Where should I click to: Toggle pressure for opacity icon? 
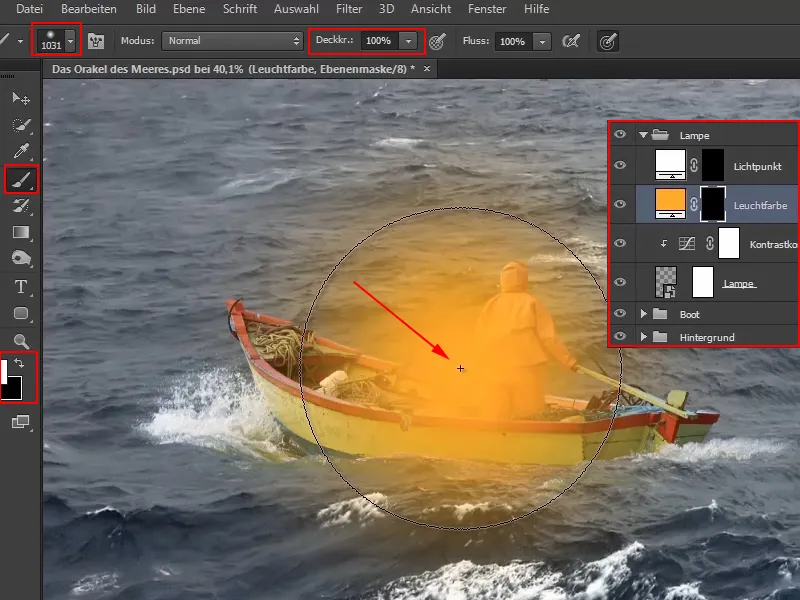tap(437, 41)
